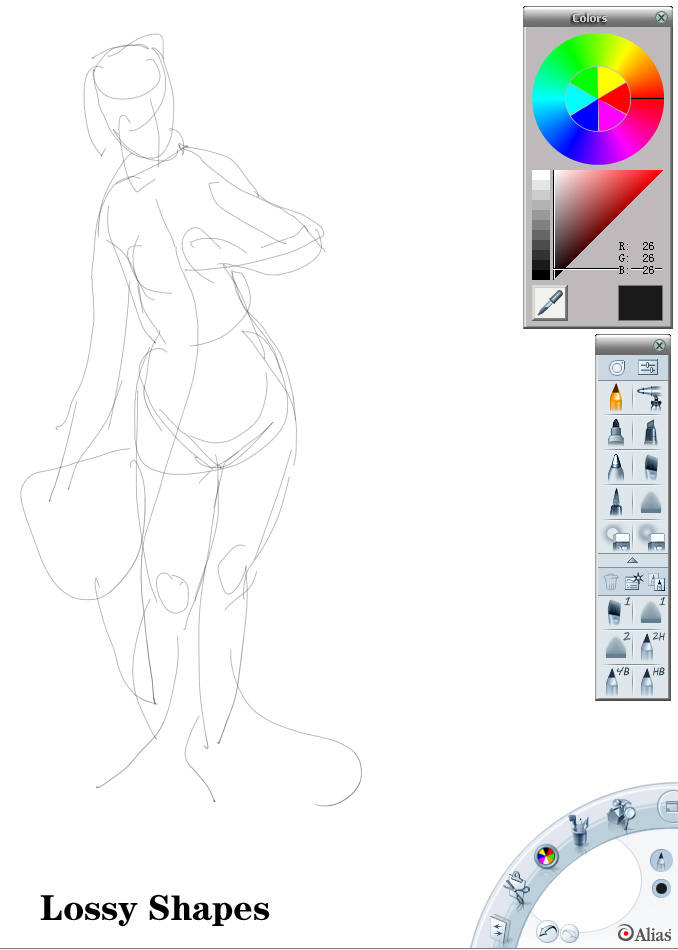
Task: Select custom soft brush preset 1
Action: 650,611
